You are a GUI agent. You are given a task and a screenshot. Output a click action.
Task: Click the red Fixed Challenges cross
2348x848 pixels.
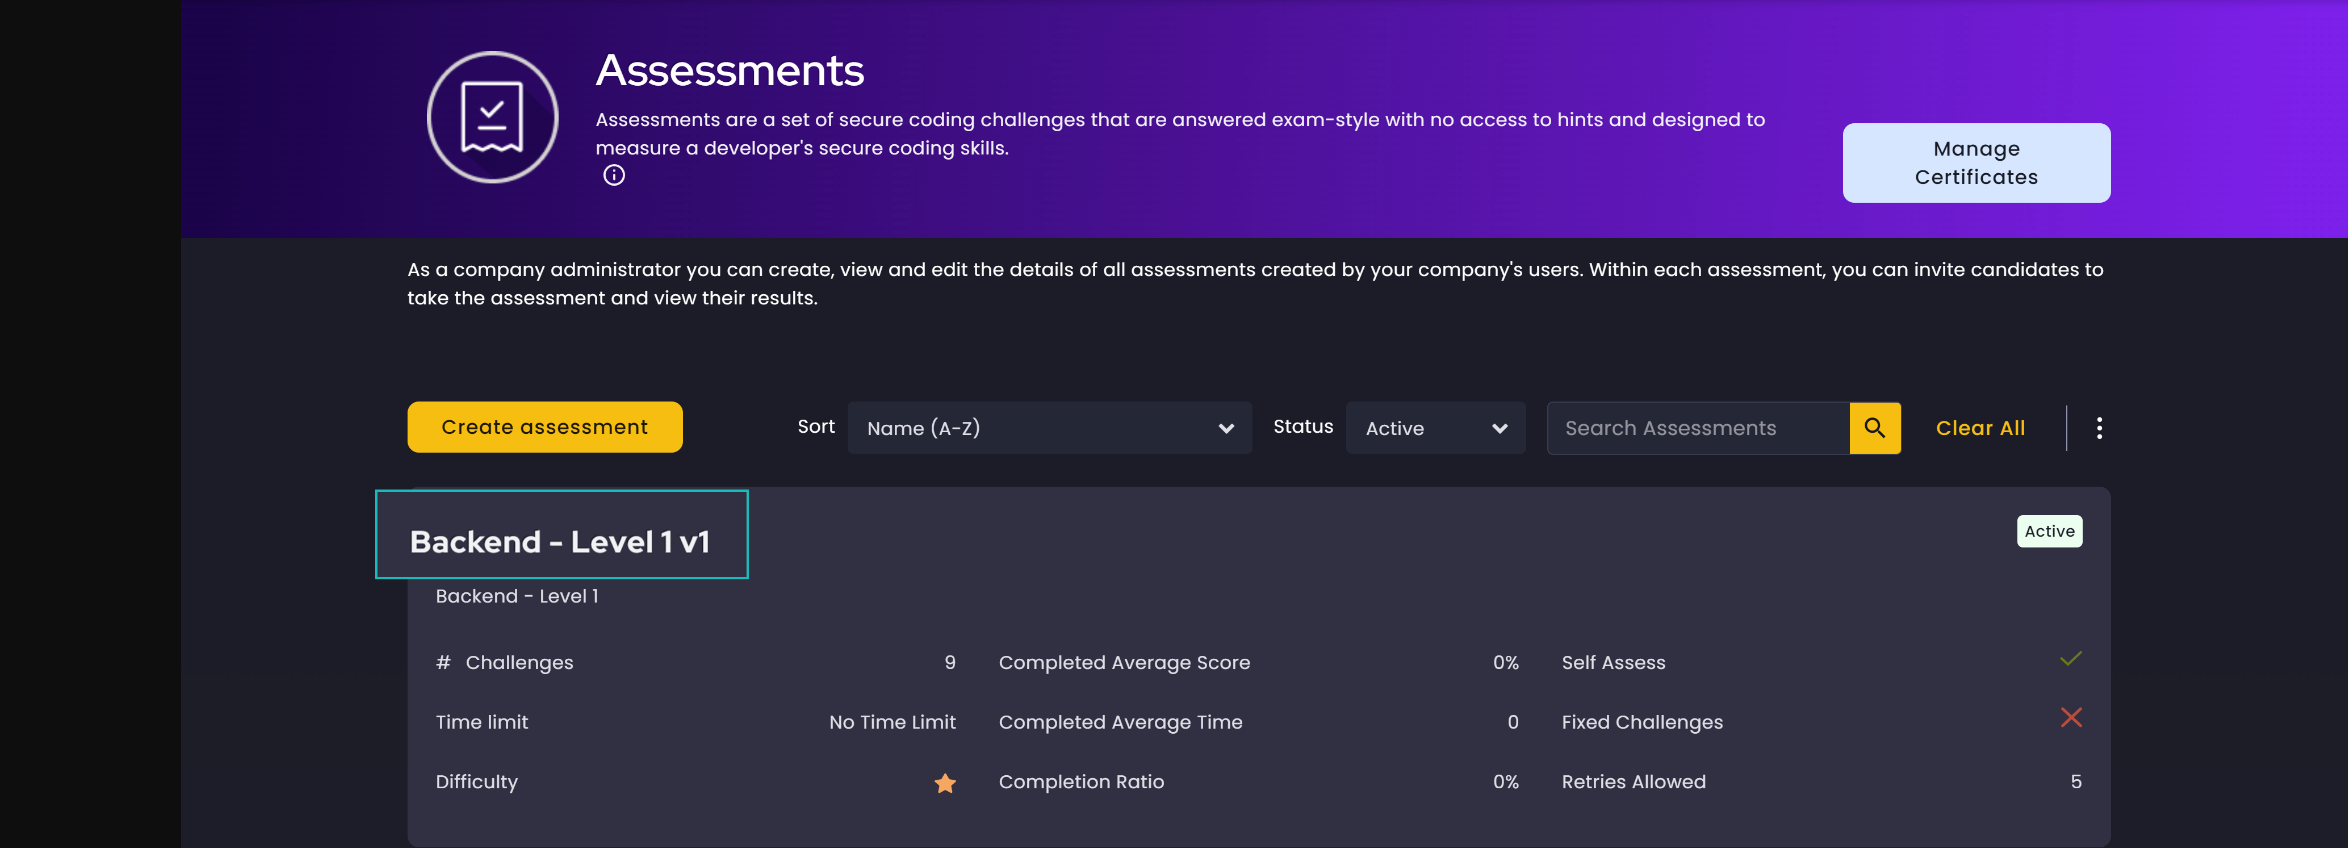tap(2071, 718)
